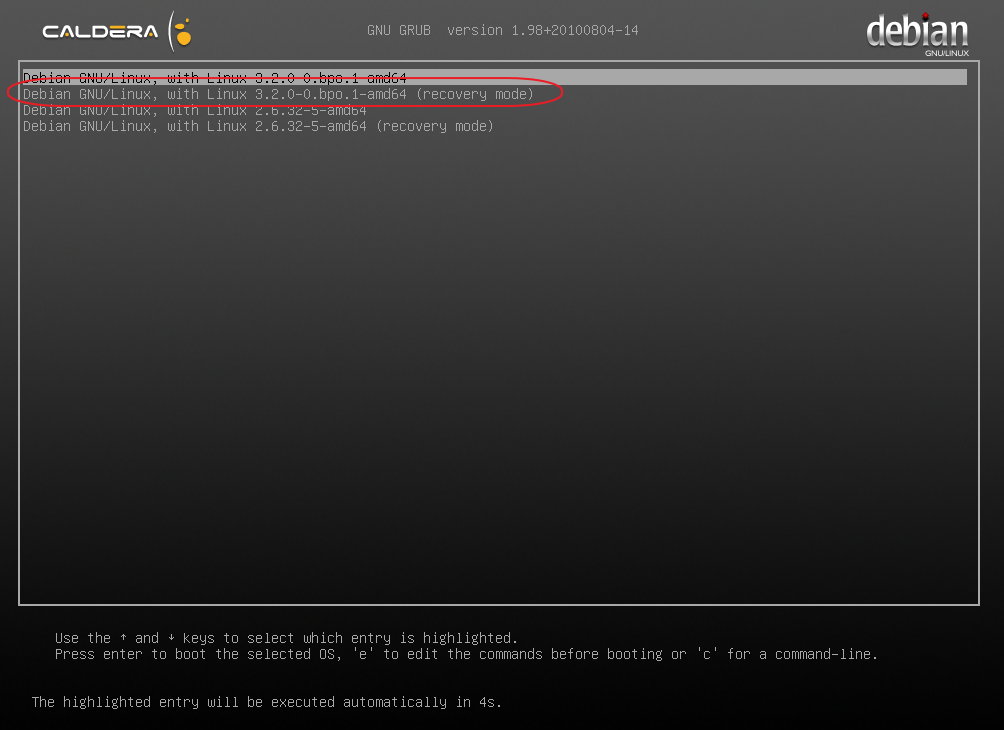The image size is (1004, 730).
Task: Click the down arrow symbol in help text
Action: (x=171, y=638)
